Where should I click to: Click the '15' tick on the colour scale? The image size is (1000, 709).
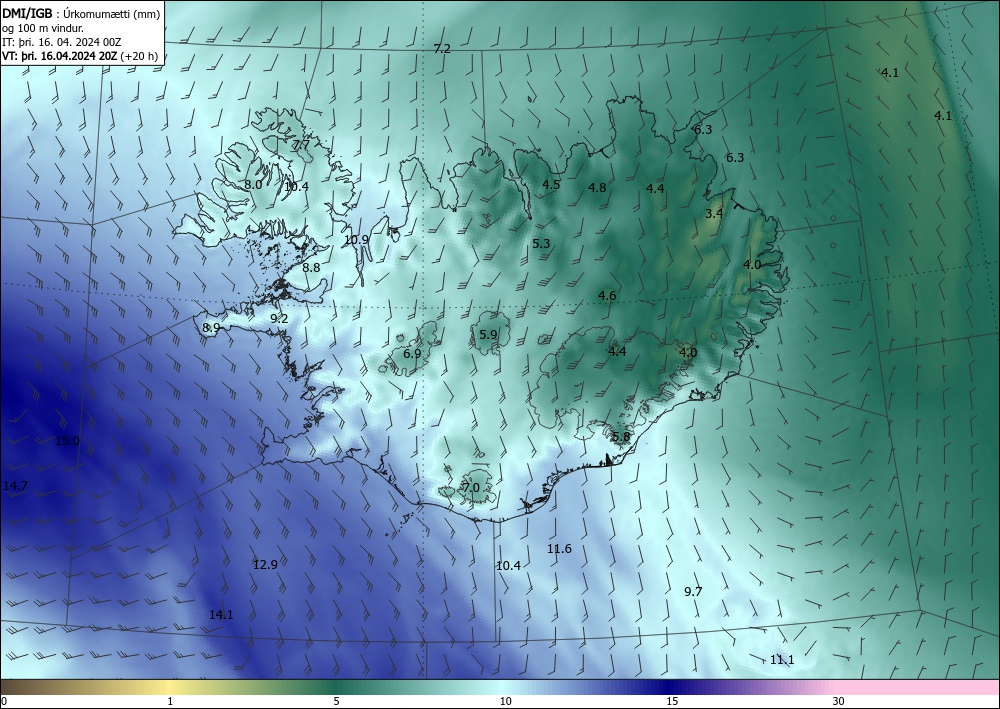point(672,702)
